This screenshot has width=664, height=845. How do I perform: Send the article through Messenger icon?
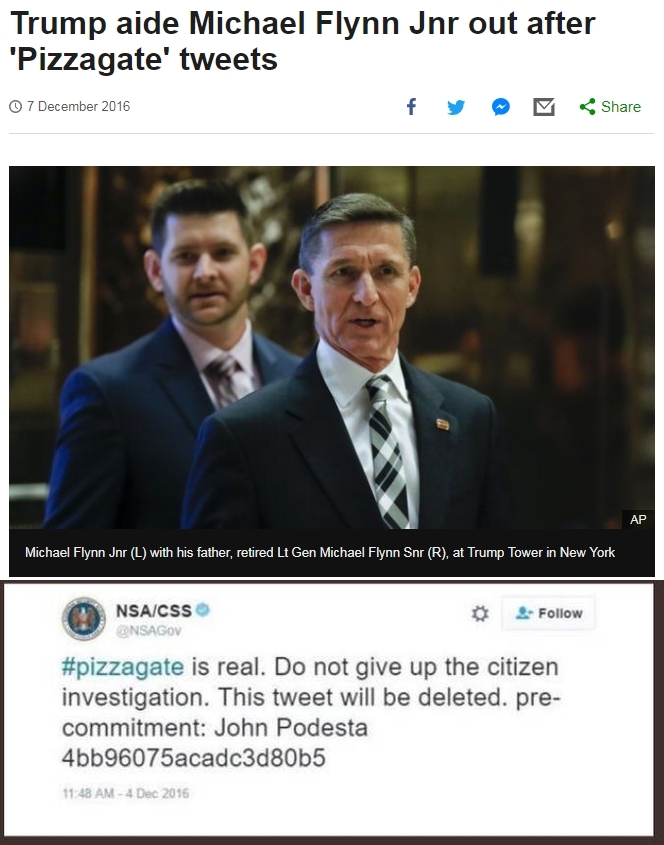(x=501, y=107)
